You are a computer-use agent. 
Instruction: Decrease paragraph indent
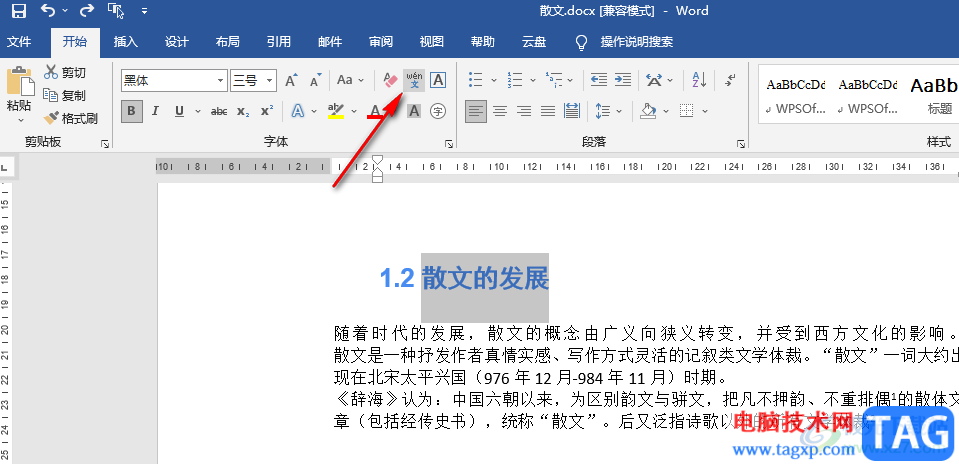[599, 80]
